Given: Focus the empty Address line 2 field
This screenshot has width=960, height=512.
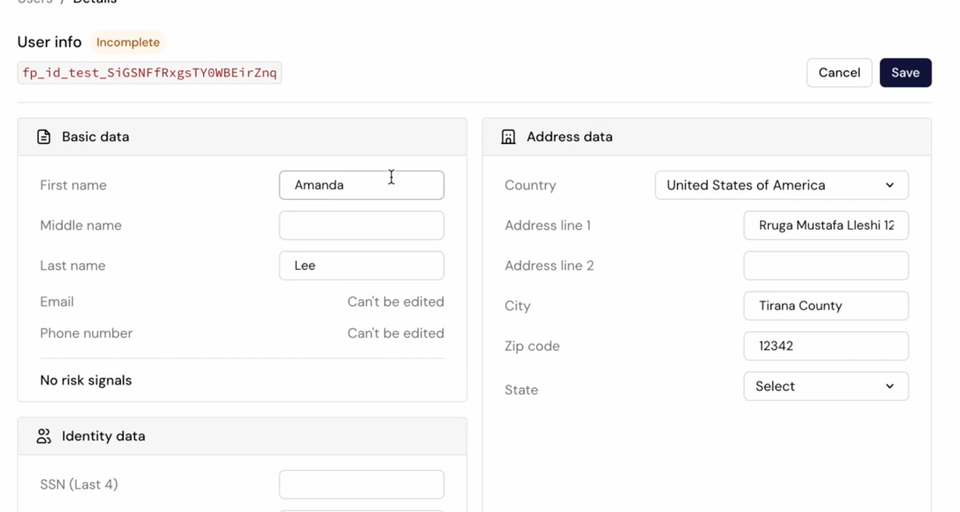Looking at the screenshot, I should click(825, 265).
